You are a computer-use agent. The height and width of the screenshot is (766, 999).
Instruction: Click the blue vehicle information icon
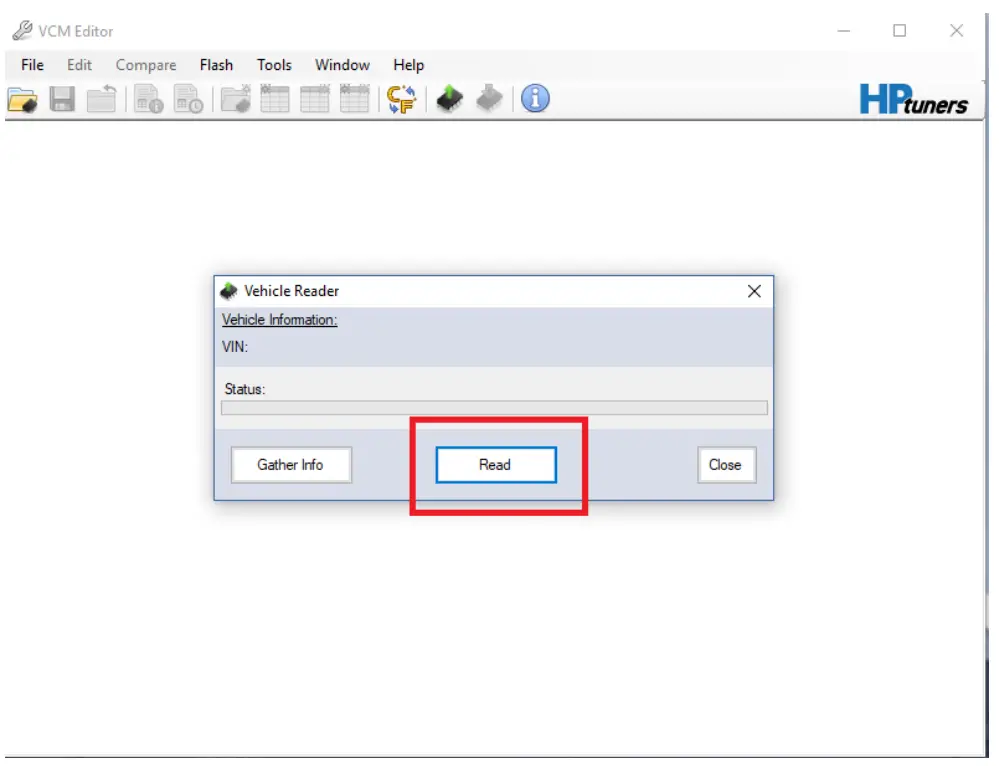[x=533, y=98]
